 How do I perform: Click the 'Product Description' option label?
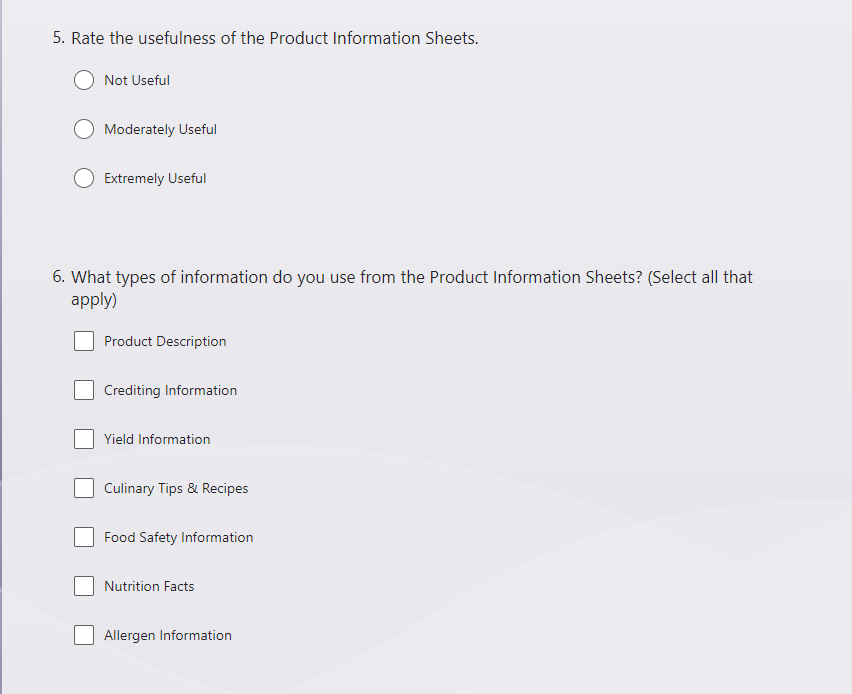click(165, 341)
